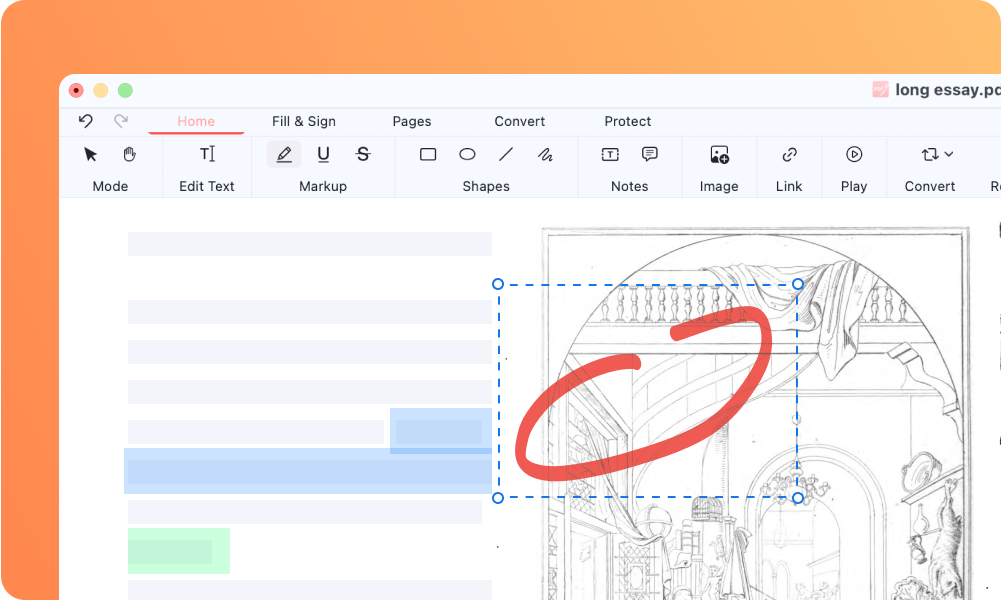Open the Pages tab
1001x600 pixels.
[412, 121]
